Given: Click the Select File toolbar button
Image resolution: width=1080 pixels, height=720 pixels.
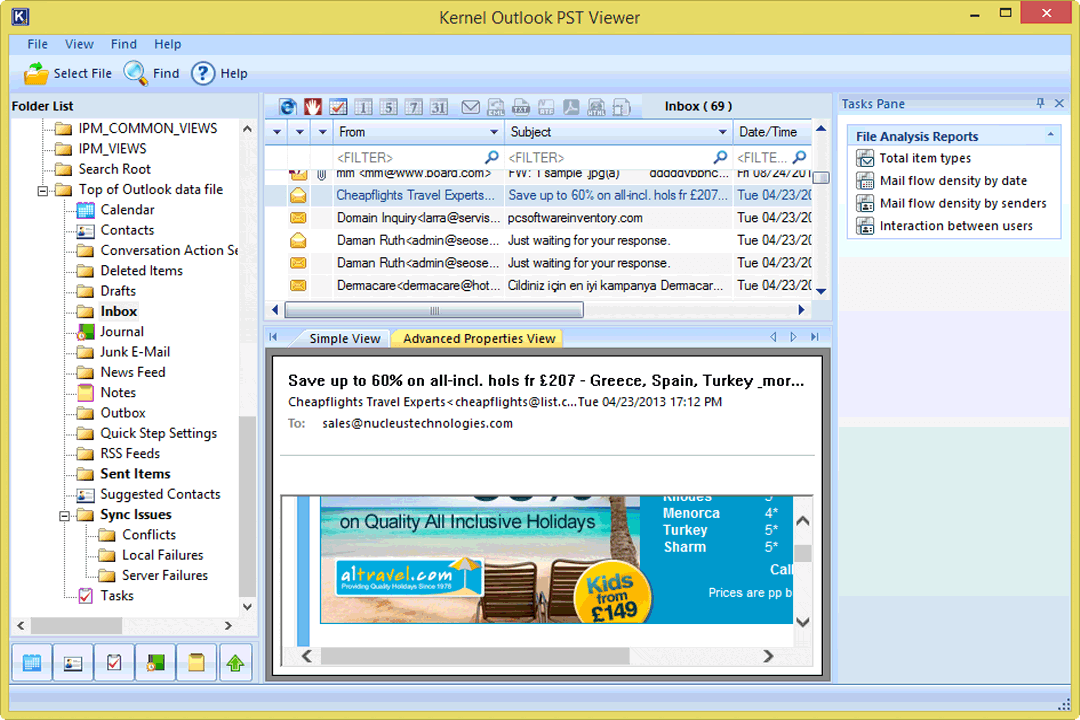Looking at the screenshot, I should [x=68, y=74].
